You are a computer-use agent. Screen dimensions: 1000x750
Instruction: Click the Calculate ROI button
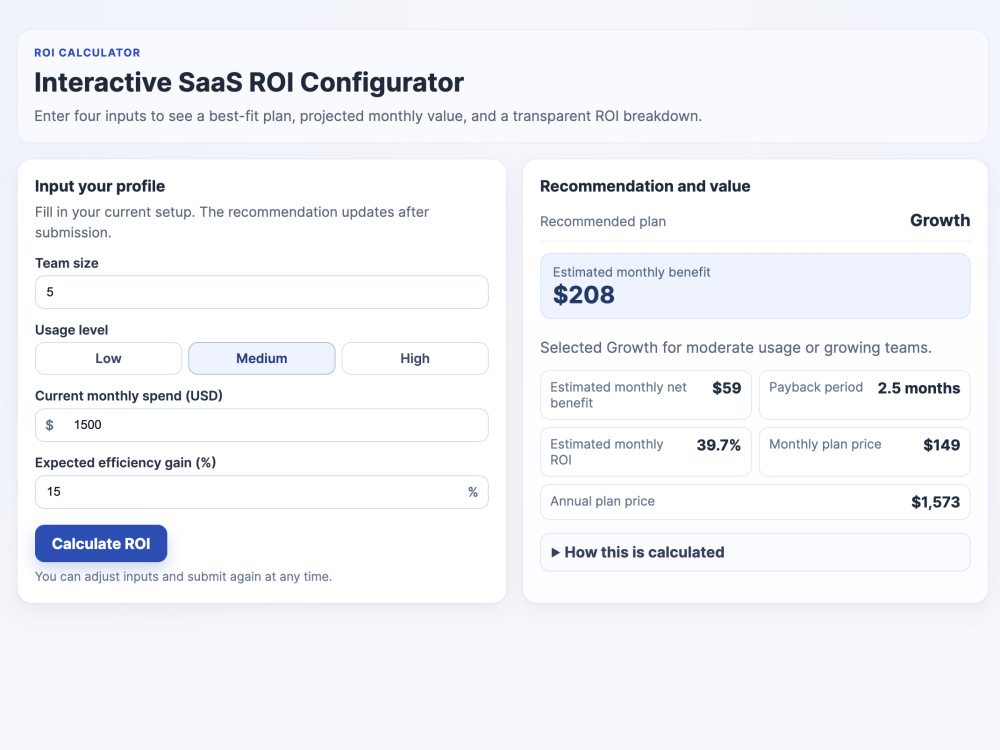coord(101,543)
